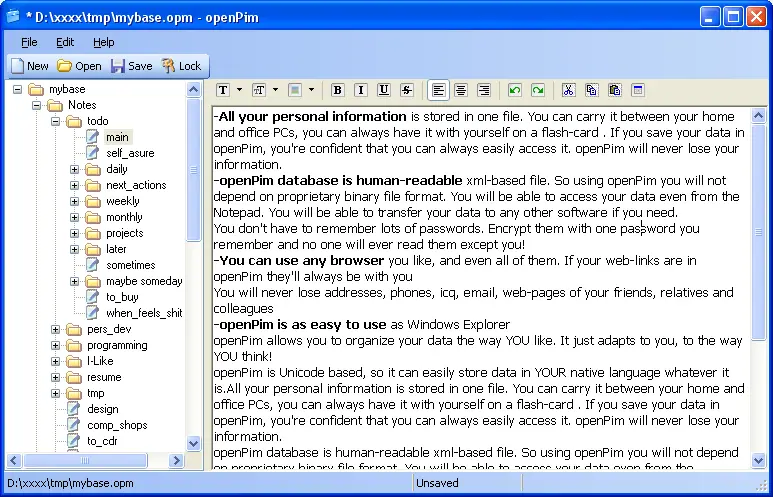
Task: Click the text color swatch
Action: (295, 90)
